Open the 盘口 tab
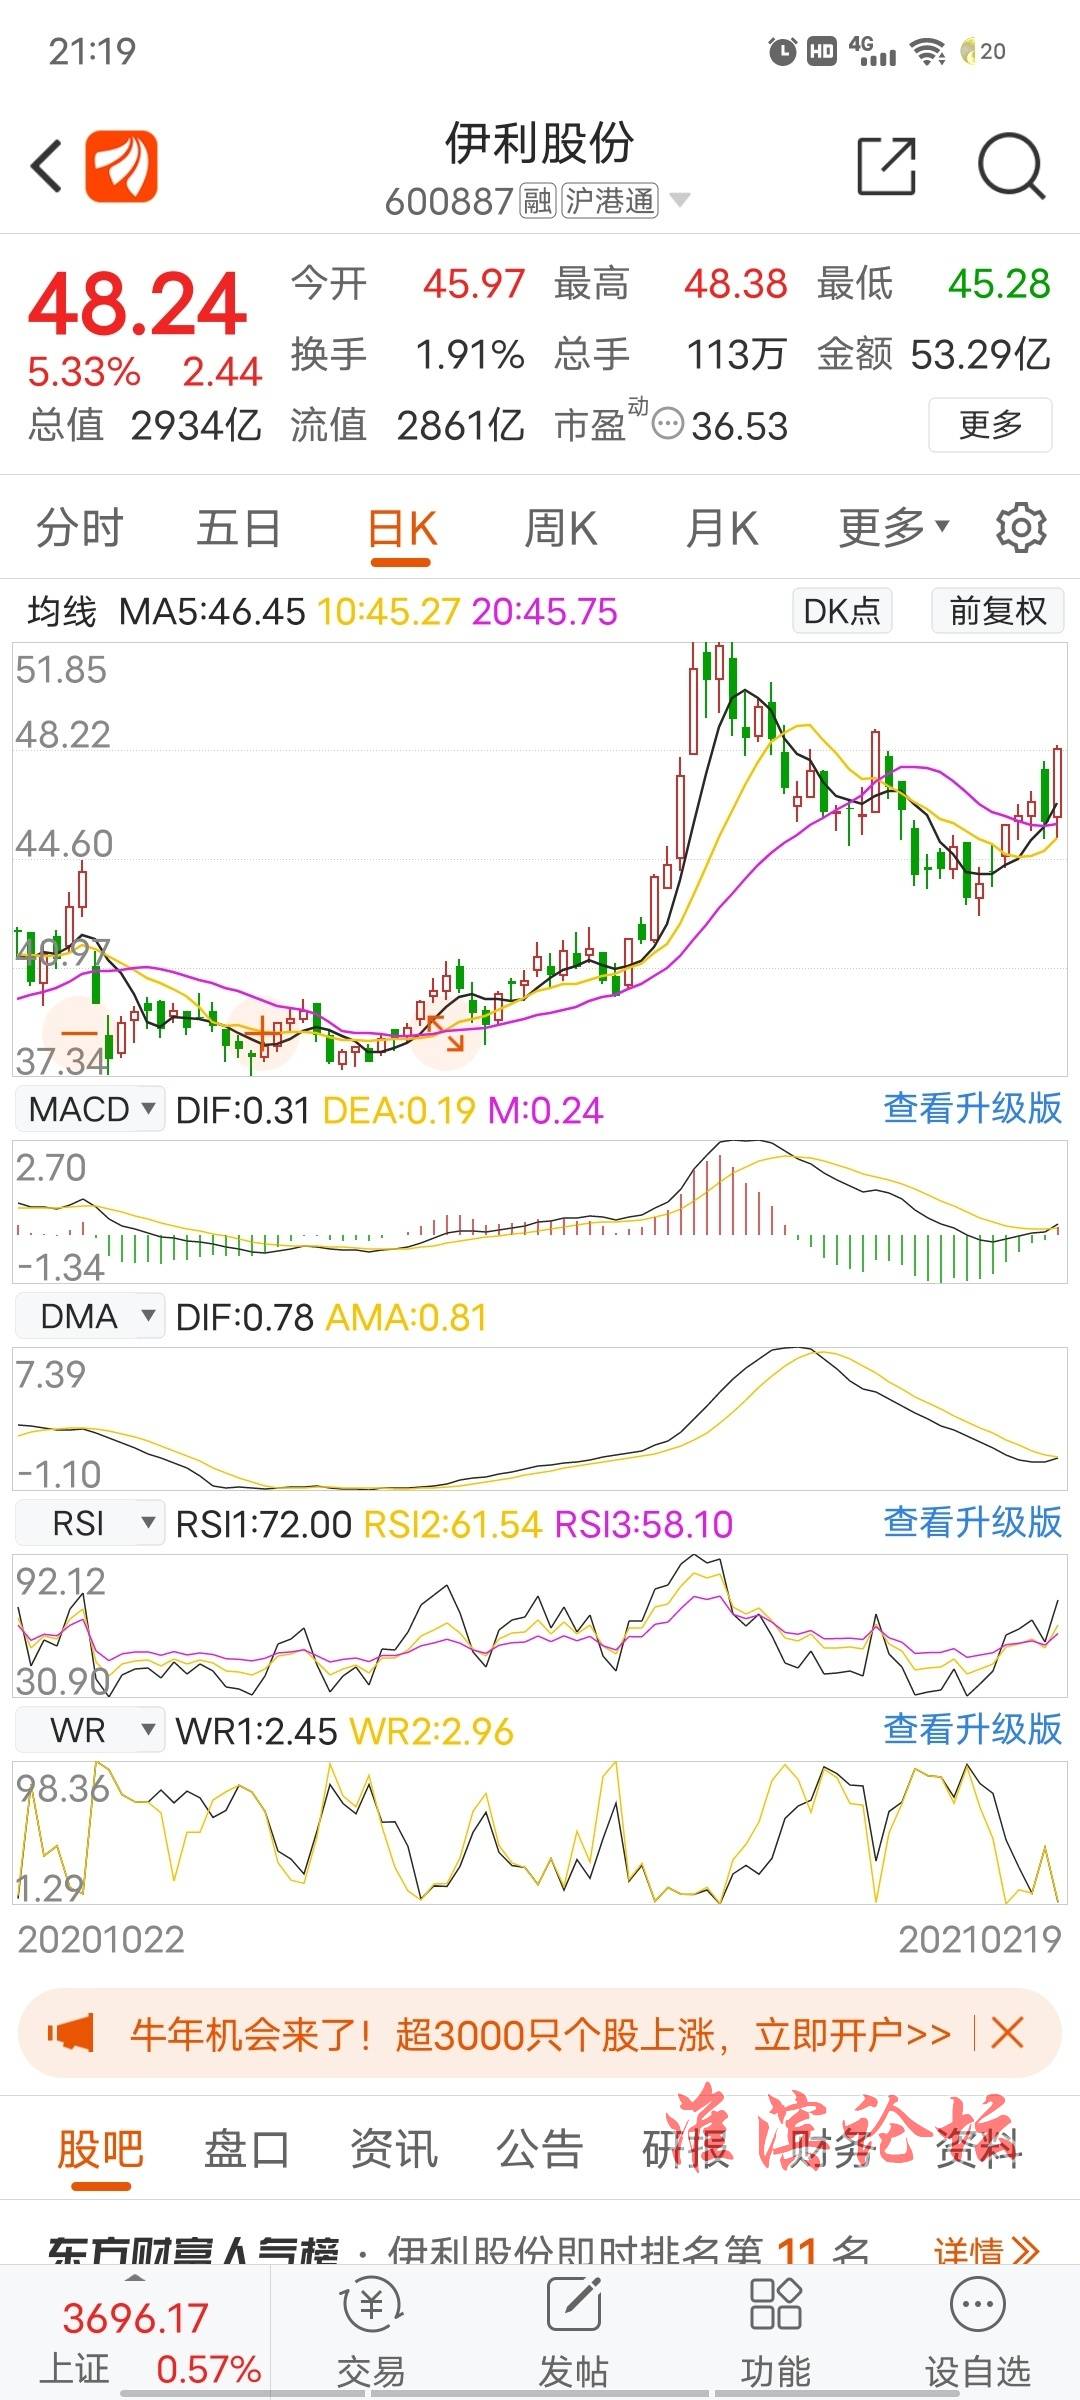Screen dimensions: 1080x2400 point(246,2148)
